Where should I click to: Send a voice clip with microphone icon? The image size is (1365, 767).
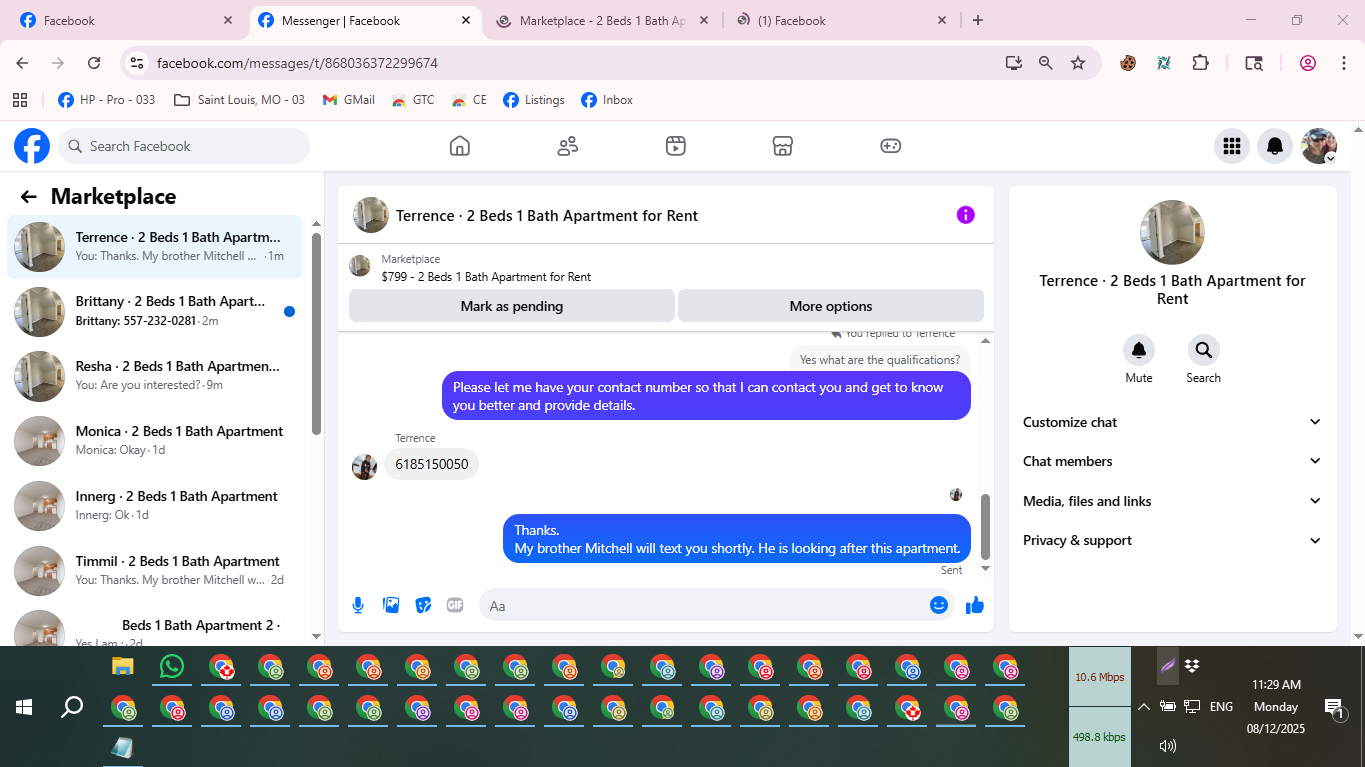click(x=358, y=605)
